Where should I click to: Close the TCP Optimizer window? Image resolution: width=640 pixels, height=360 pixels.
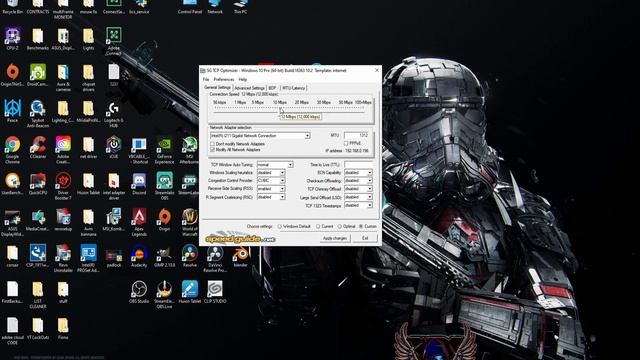pos(377,70)
